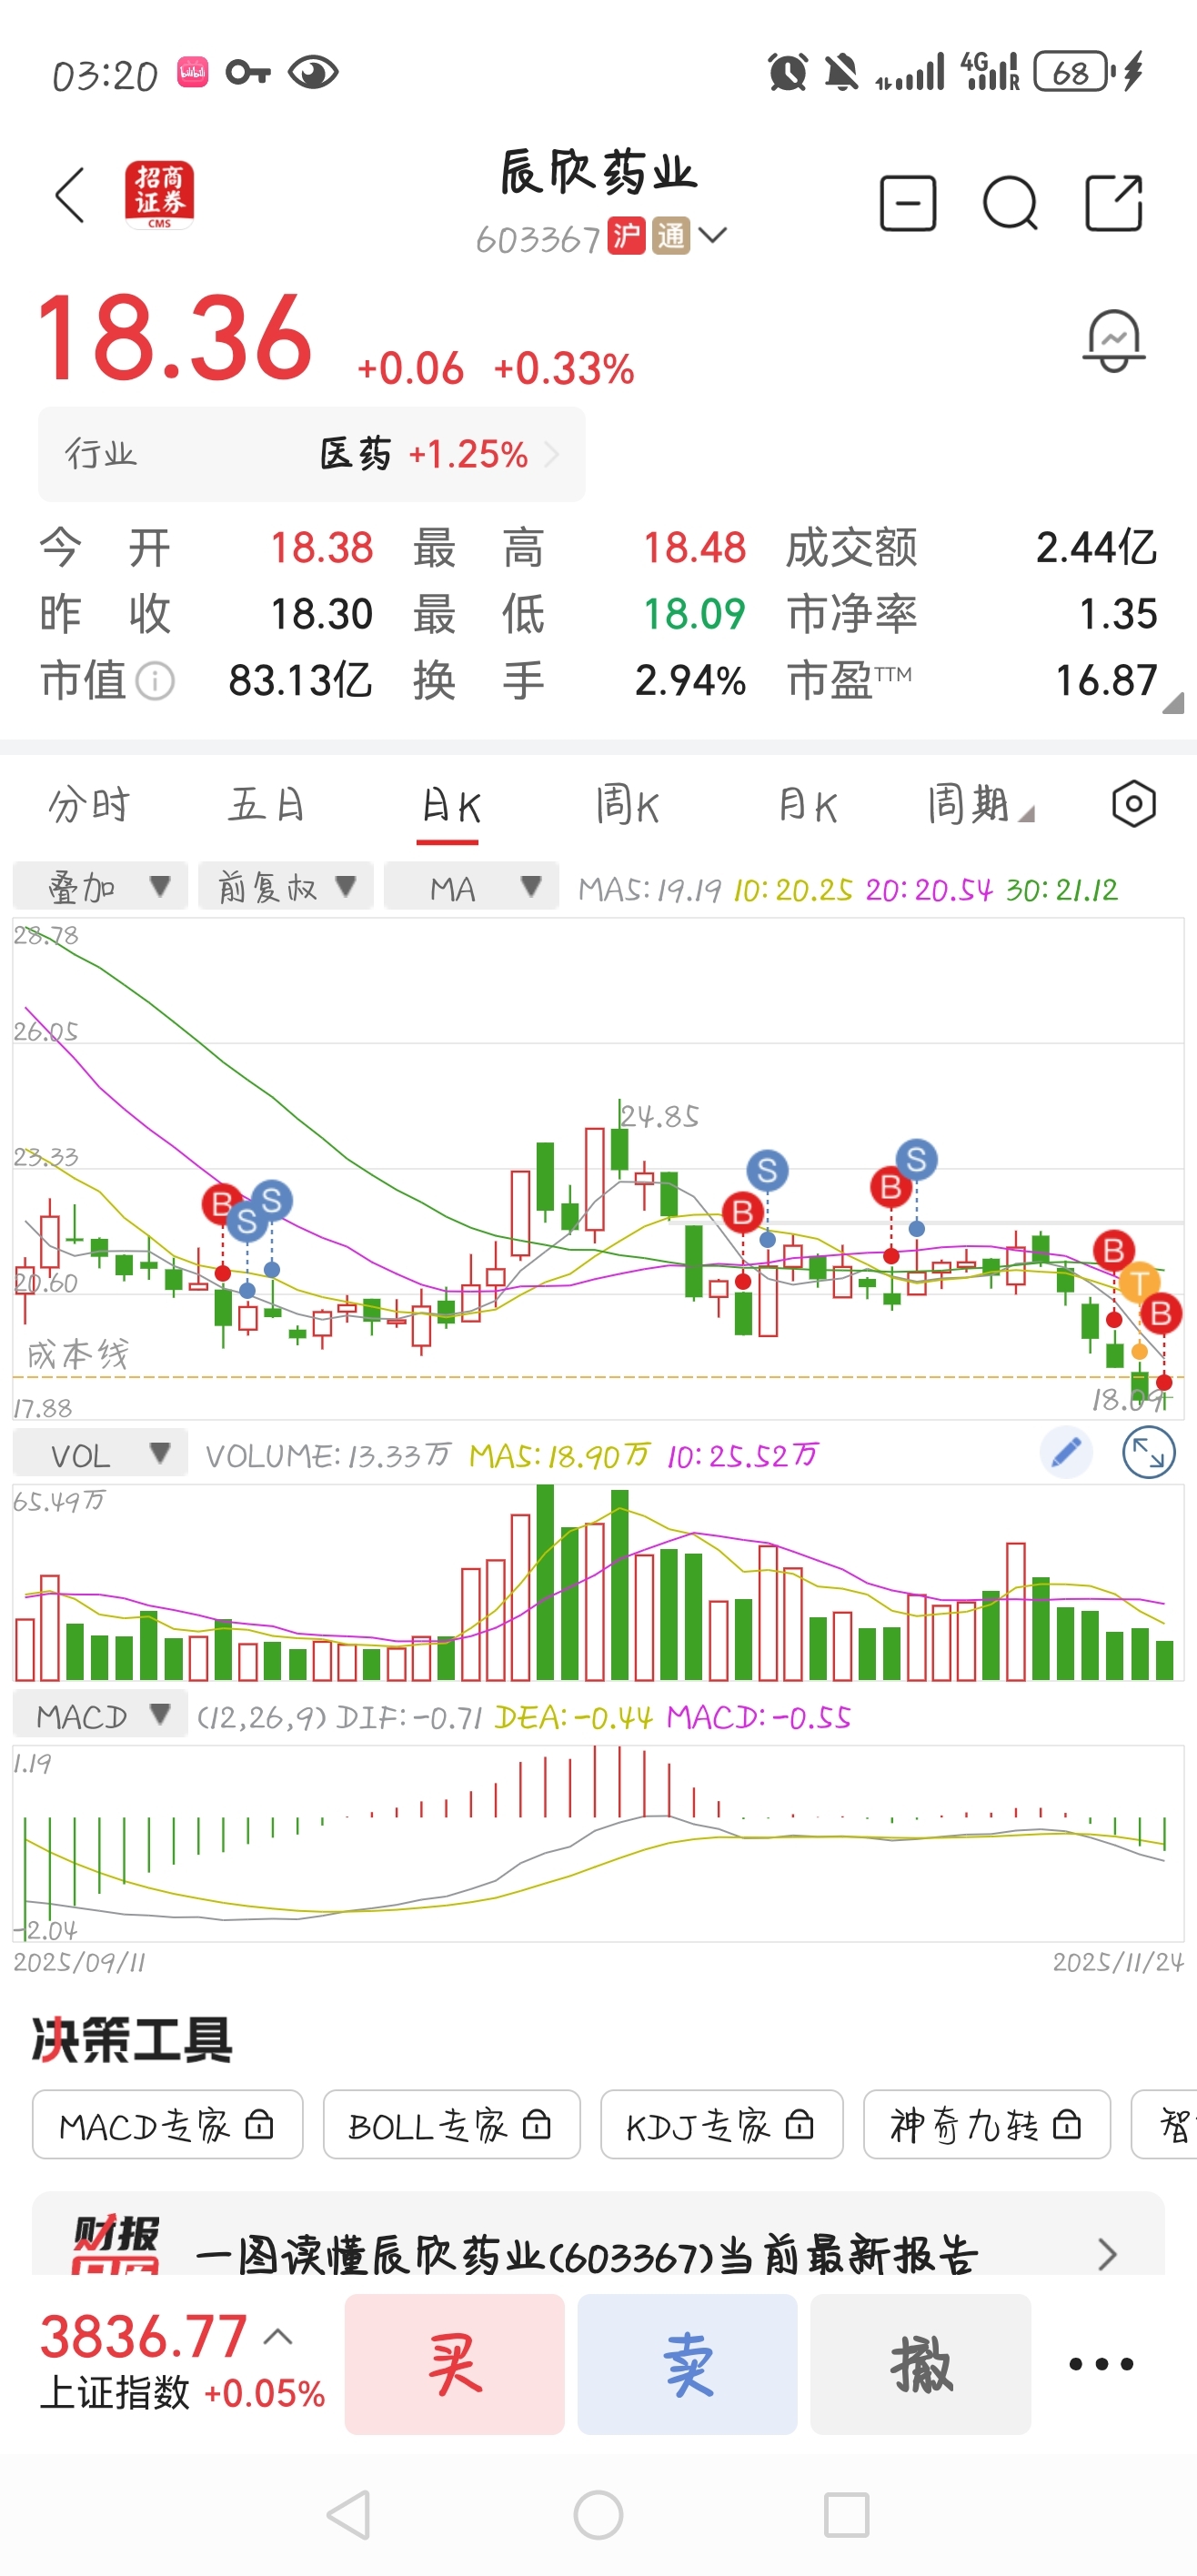Open the 叠加 overlay dropdown
This screenshot has width=1197, height=2576.
[x=100, y=886]
